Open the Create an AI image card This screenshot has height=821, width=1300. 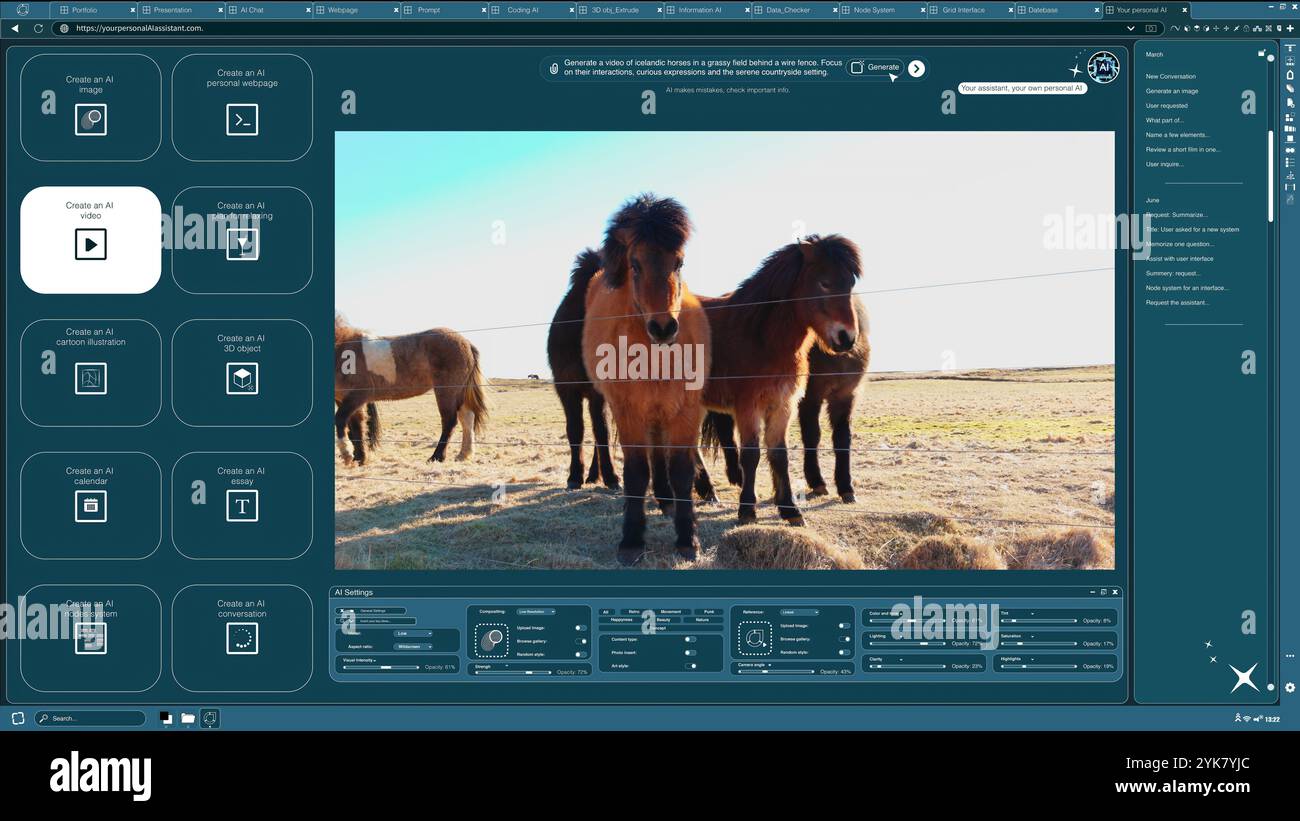pyautogui.click(x=90, y=107)
